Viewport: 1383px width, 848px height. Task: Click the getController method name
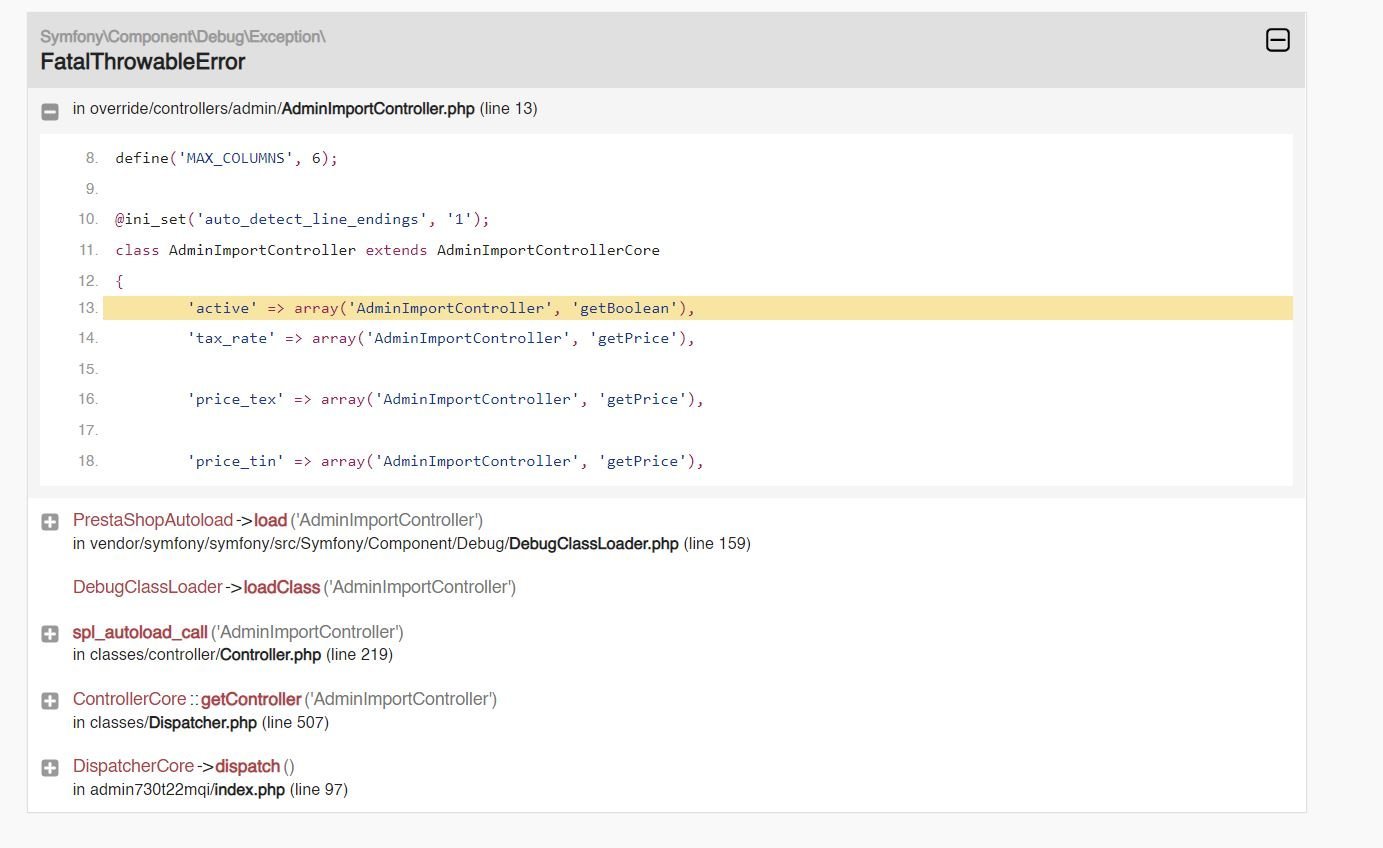251,699
